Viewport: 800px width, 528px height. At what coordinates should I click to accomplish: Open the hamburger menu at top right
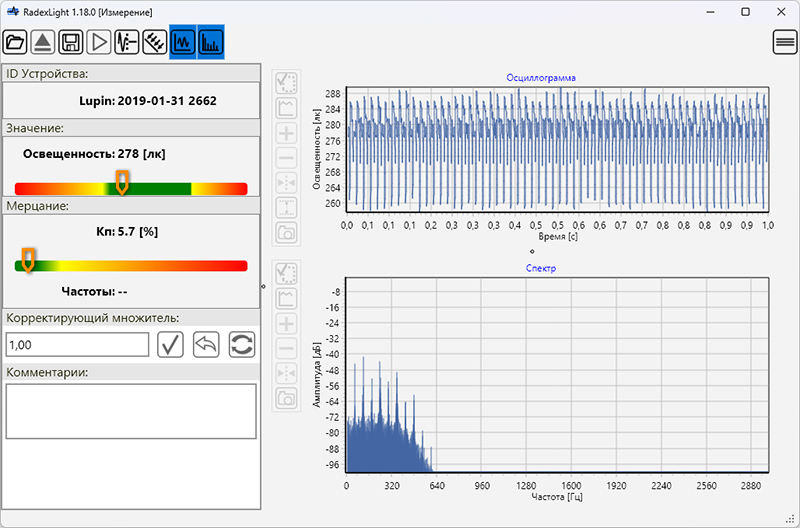[x=785, y=42]
